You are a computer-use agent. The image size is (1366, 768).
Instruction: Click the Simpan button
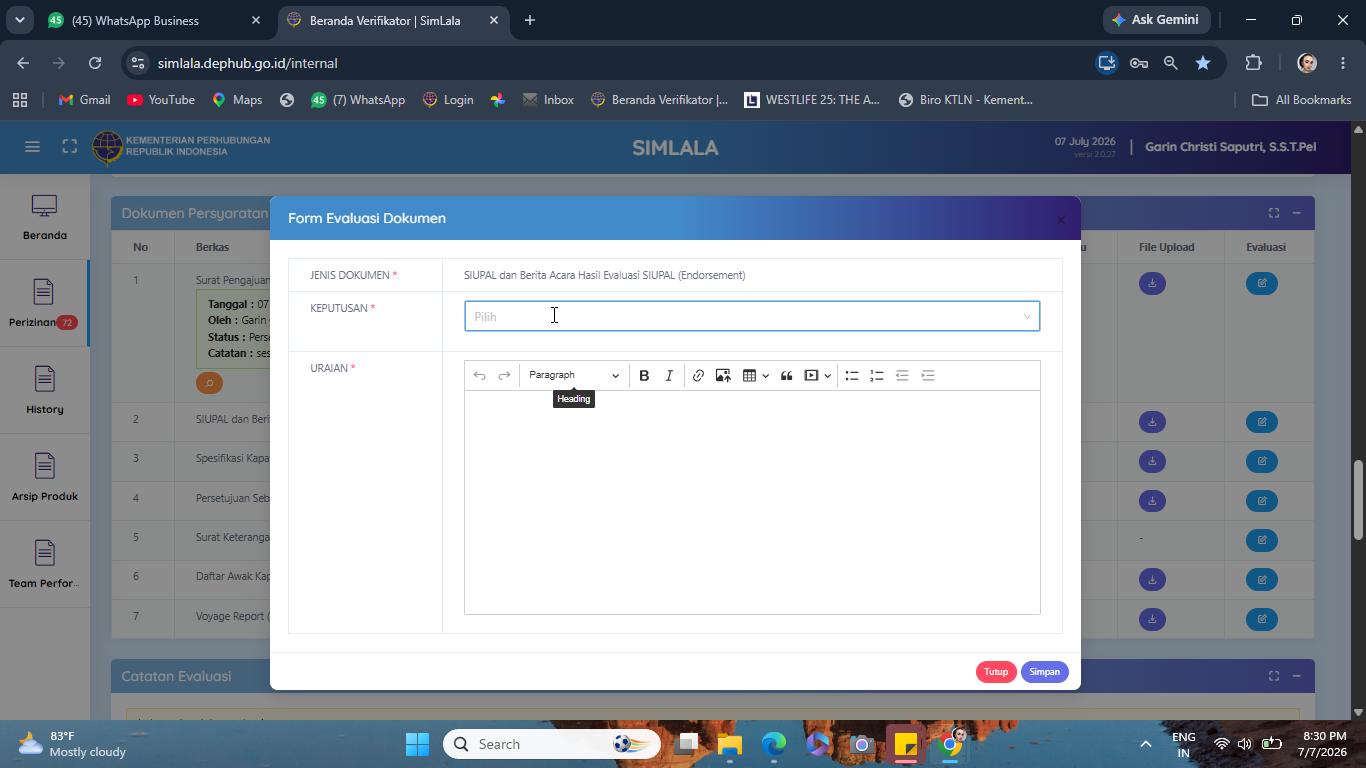(x=1044, y=672)
